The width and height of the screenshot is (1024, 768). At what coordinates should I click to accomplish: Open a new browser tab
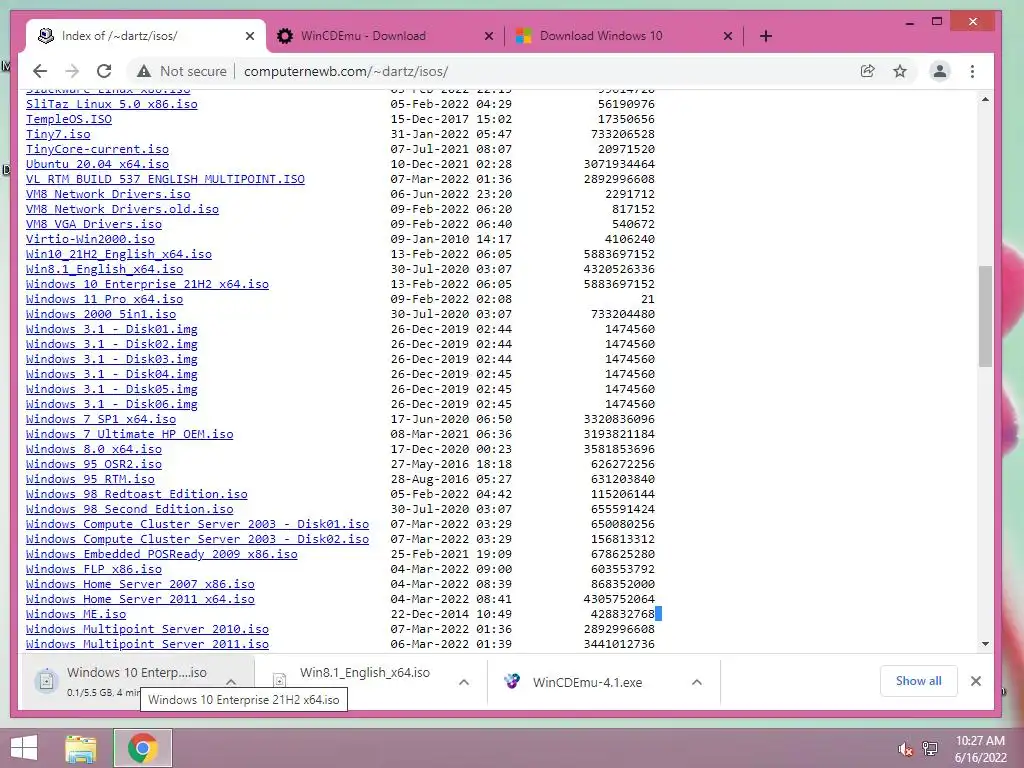pos(766,36)
